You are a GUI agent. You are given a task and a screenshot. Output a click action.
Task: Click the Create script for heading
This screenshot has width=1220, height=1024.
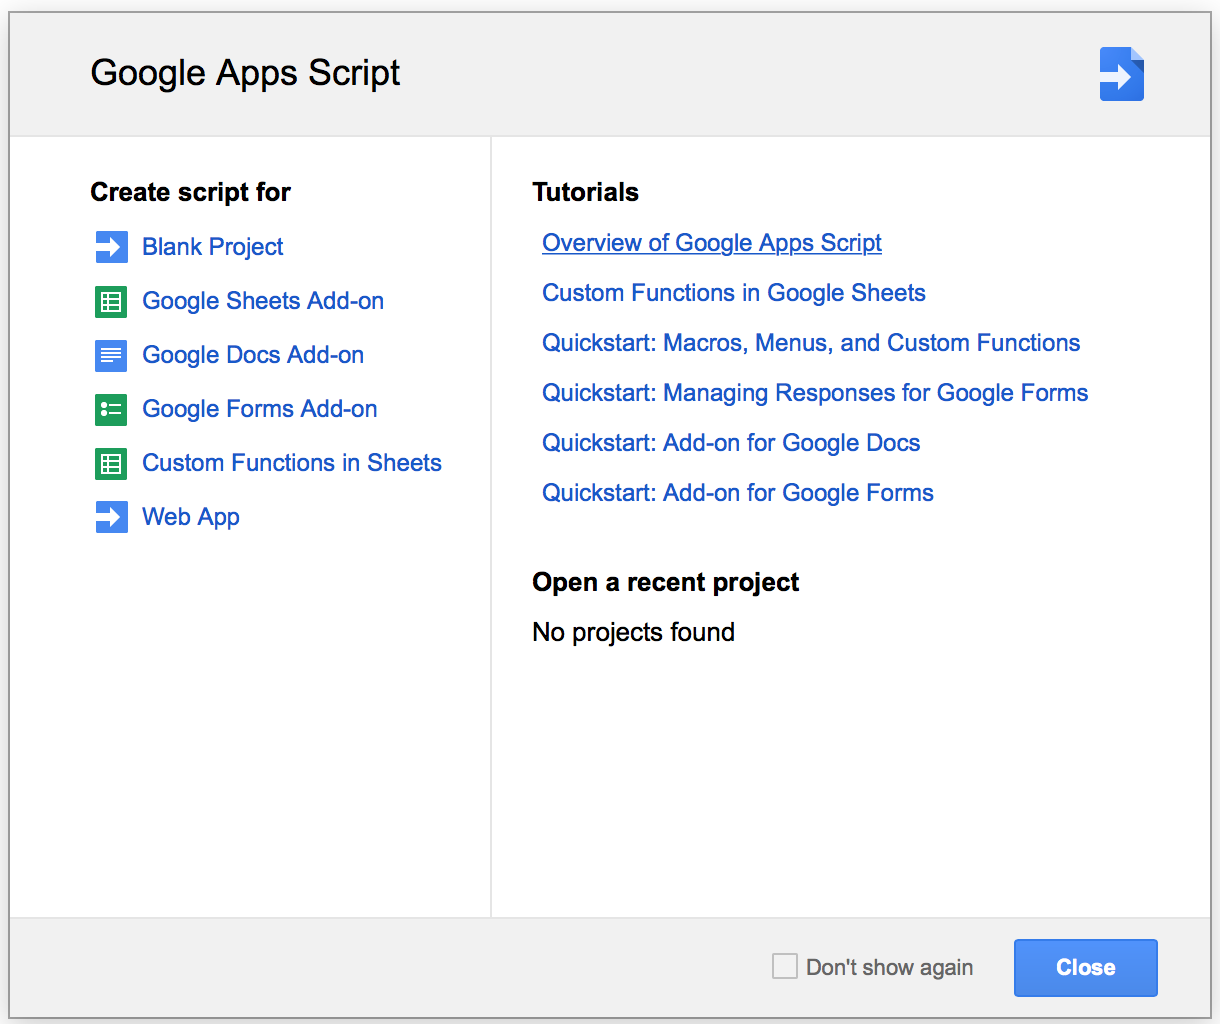tap(191, 192)
